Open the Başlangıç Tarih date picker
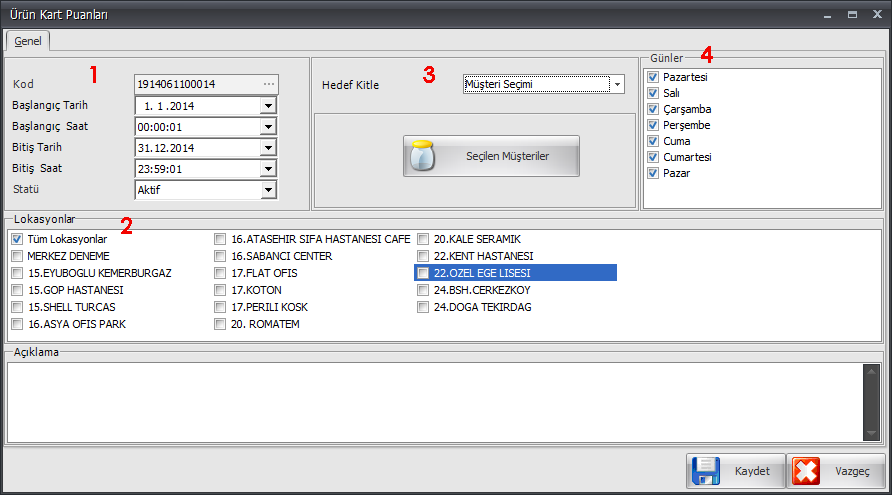Screen dimensions: 892x495 tap(268, 106)
